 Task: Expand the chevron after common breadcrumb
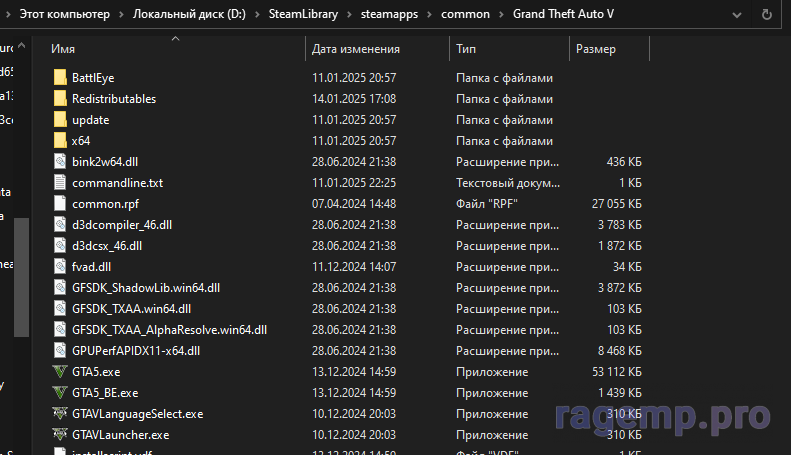click(501, 15)
